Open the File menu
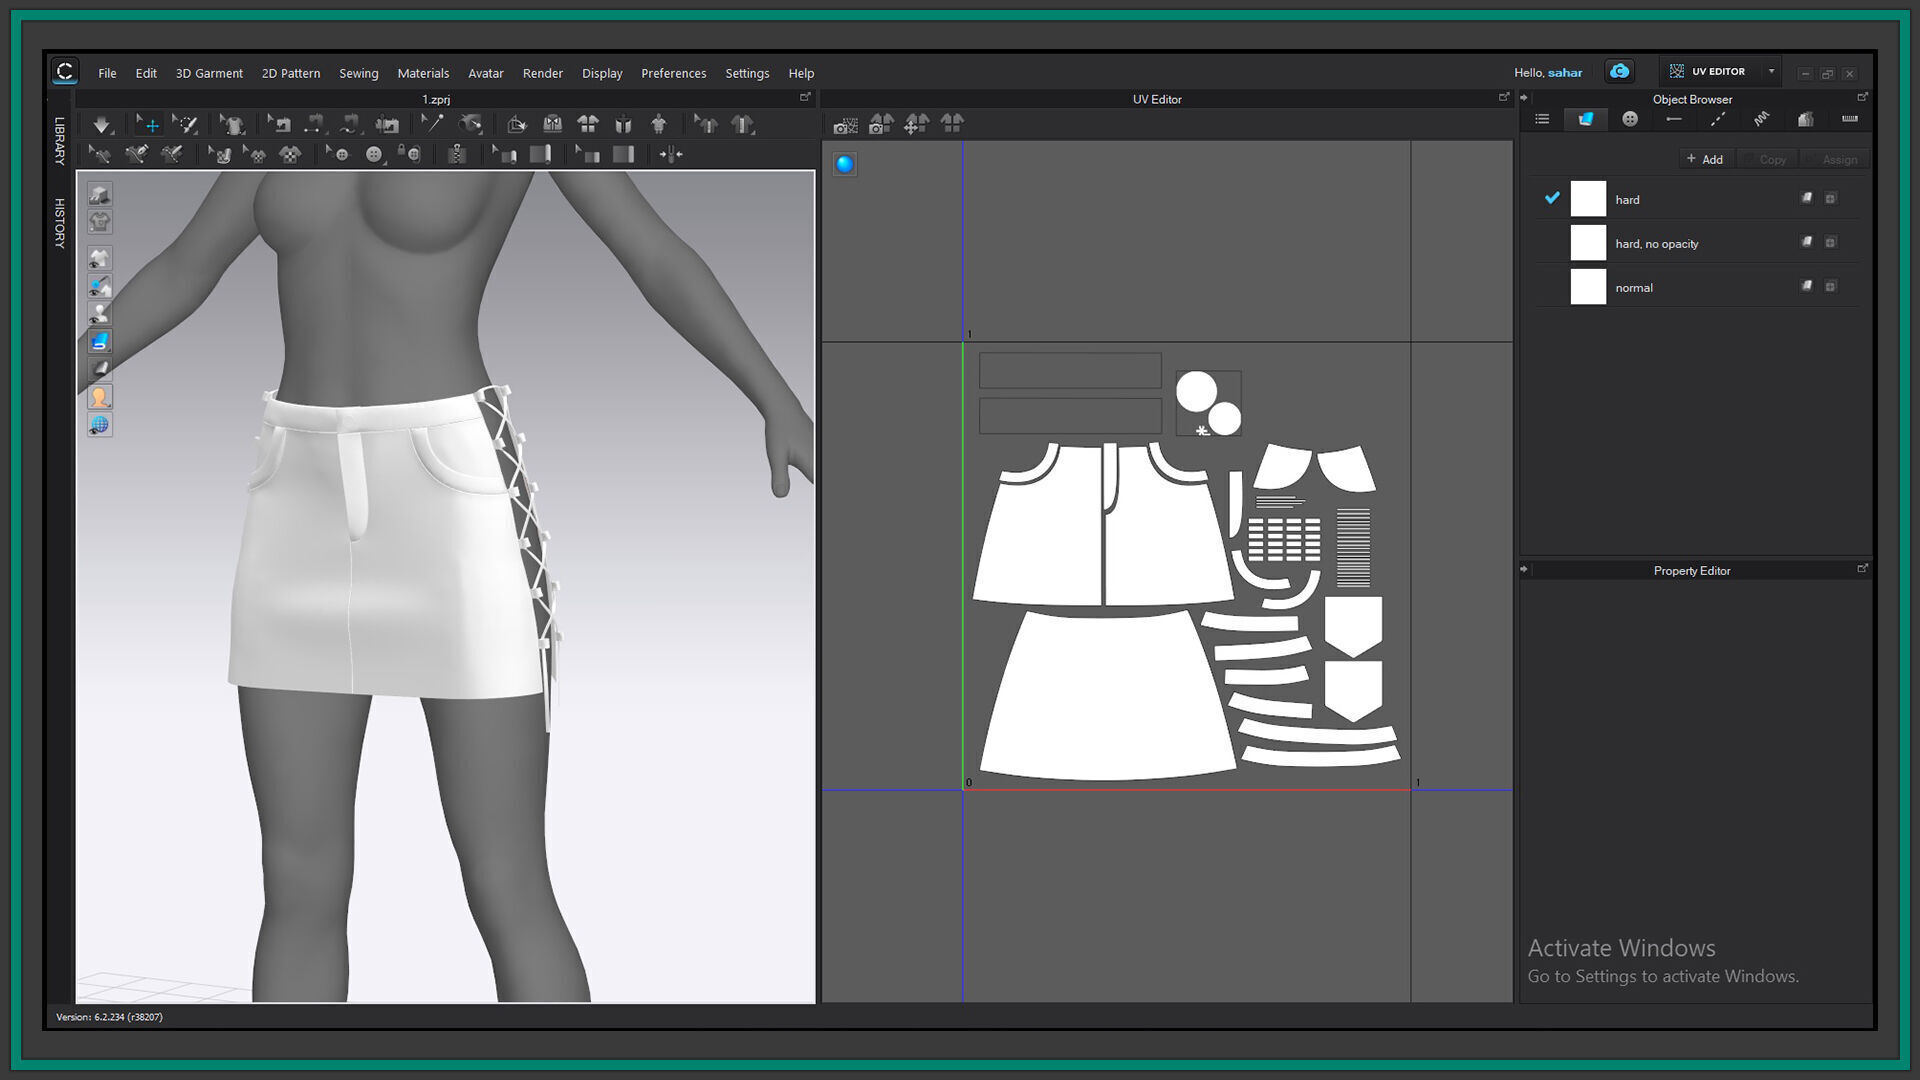The width and height of the screenshot is (1920, 1080). (107, 73)
